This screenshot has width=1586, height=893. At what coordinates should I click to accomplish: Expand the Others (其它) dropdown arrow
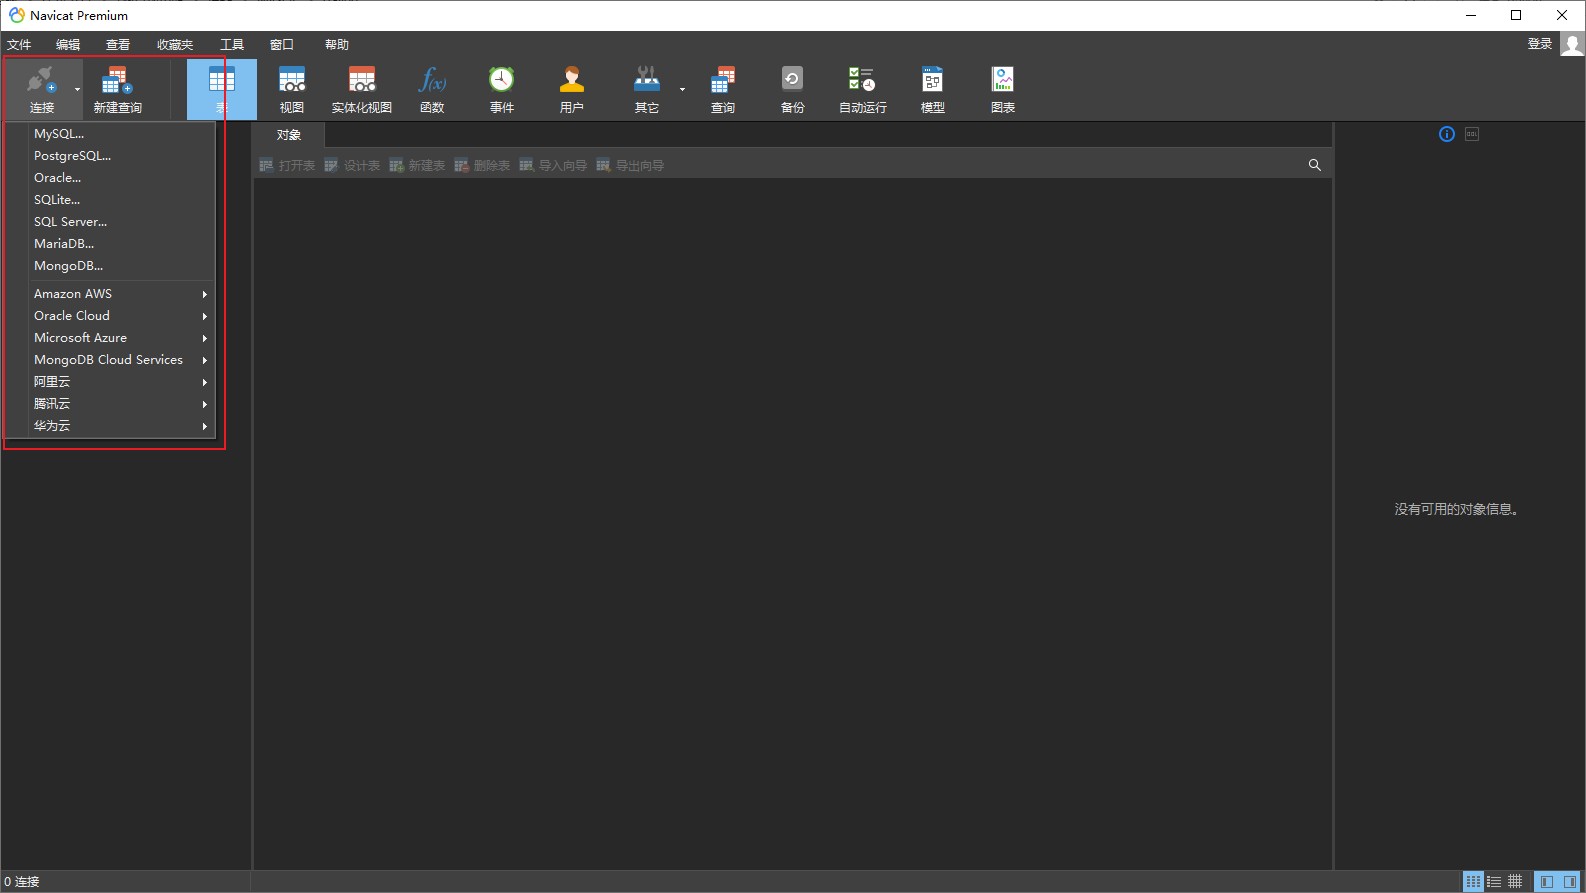click(683, 89)
